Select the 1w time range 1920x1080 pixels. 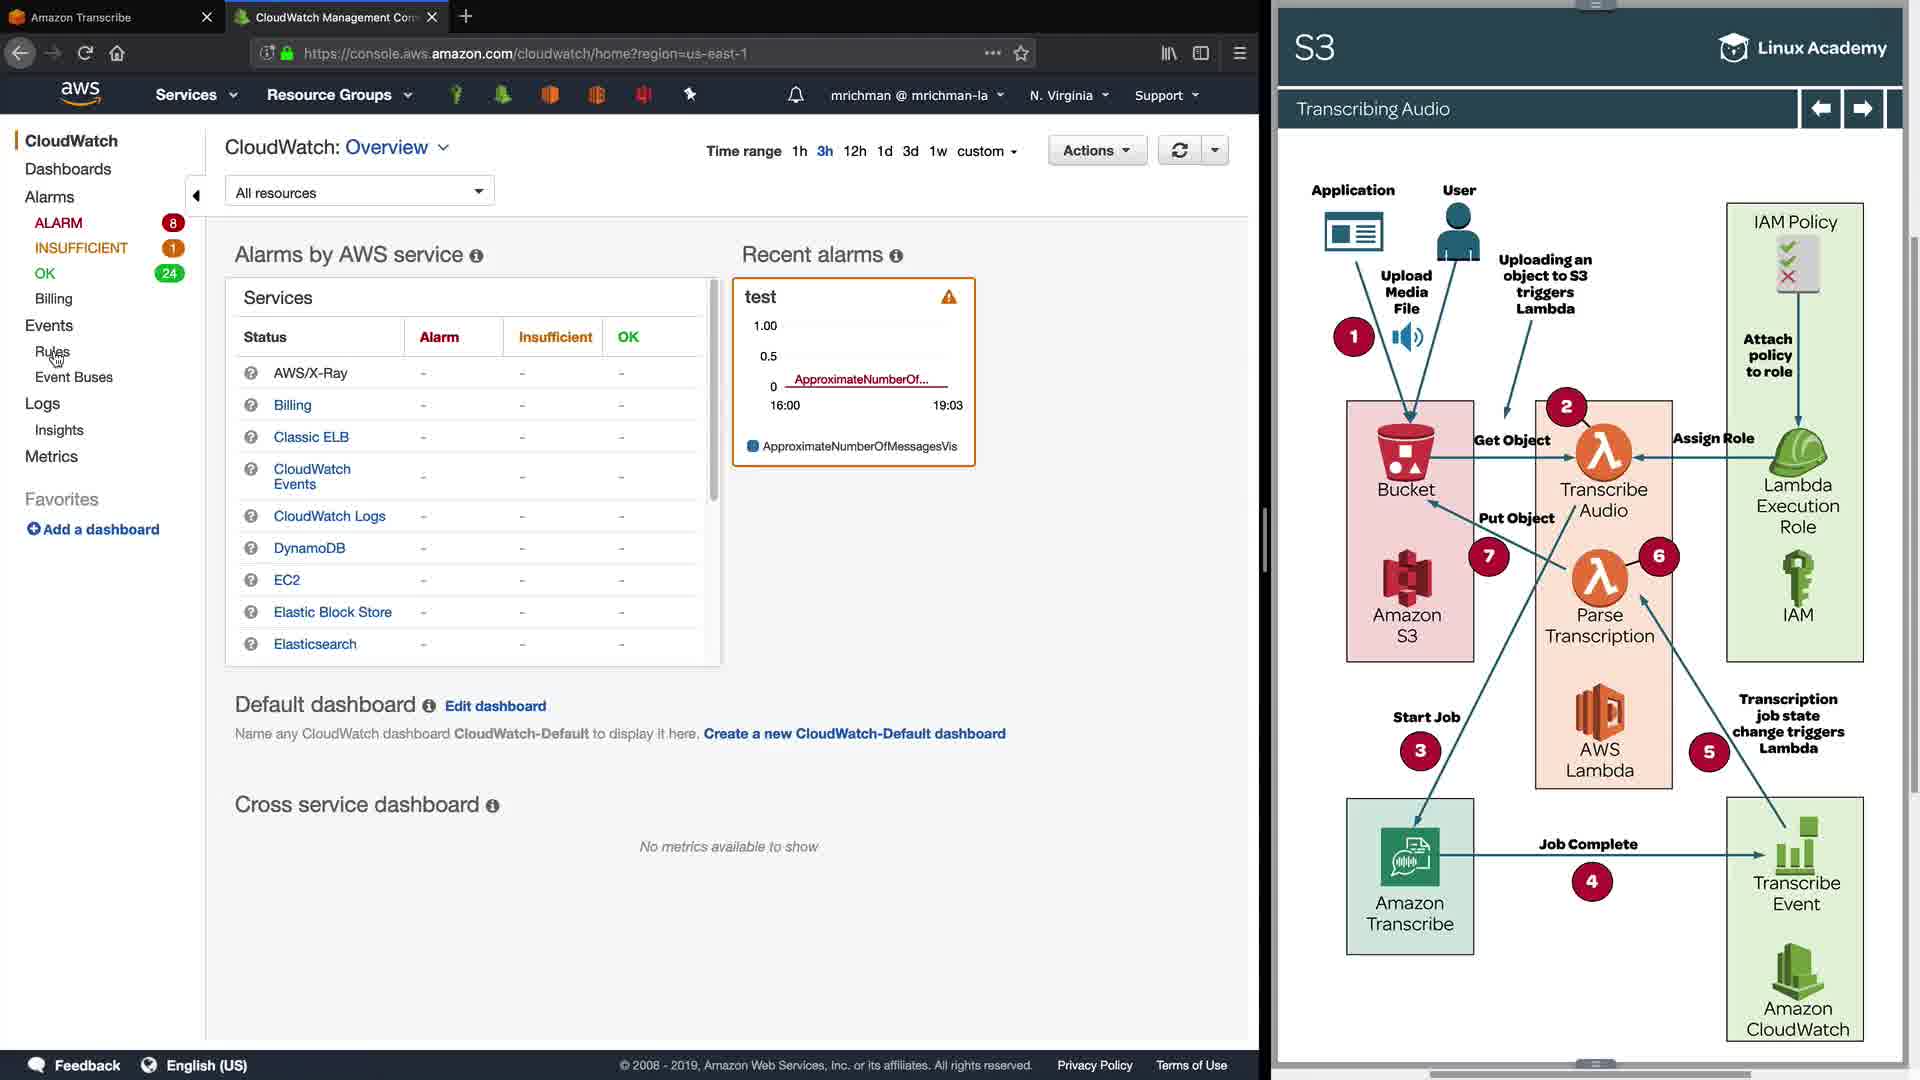click(x=937, y=151)
